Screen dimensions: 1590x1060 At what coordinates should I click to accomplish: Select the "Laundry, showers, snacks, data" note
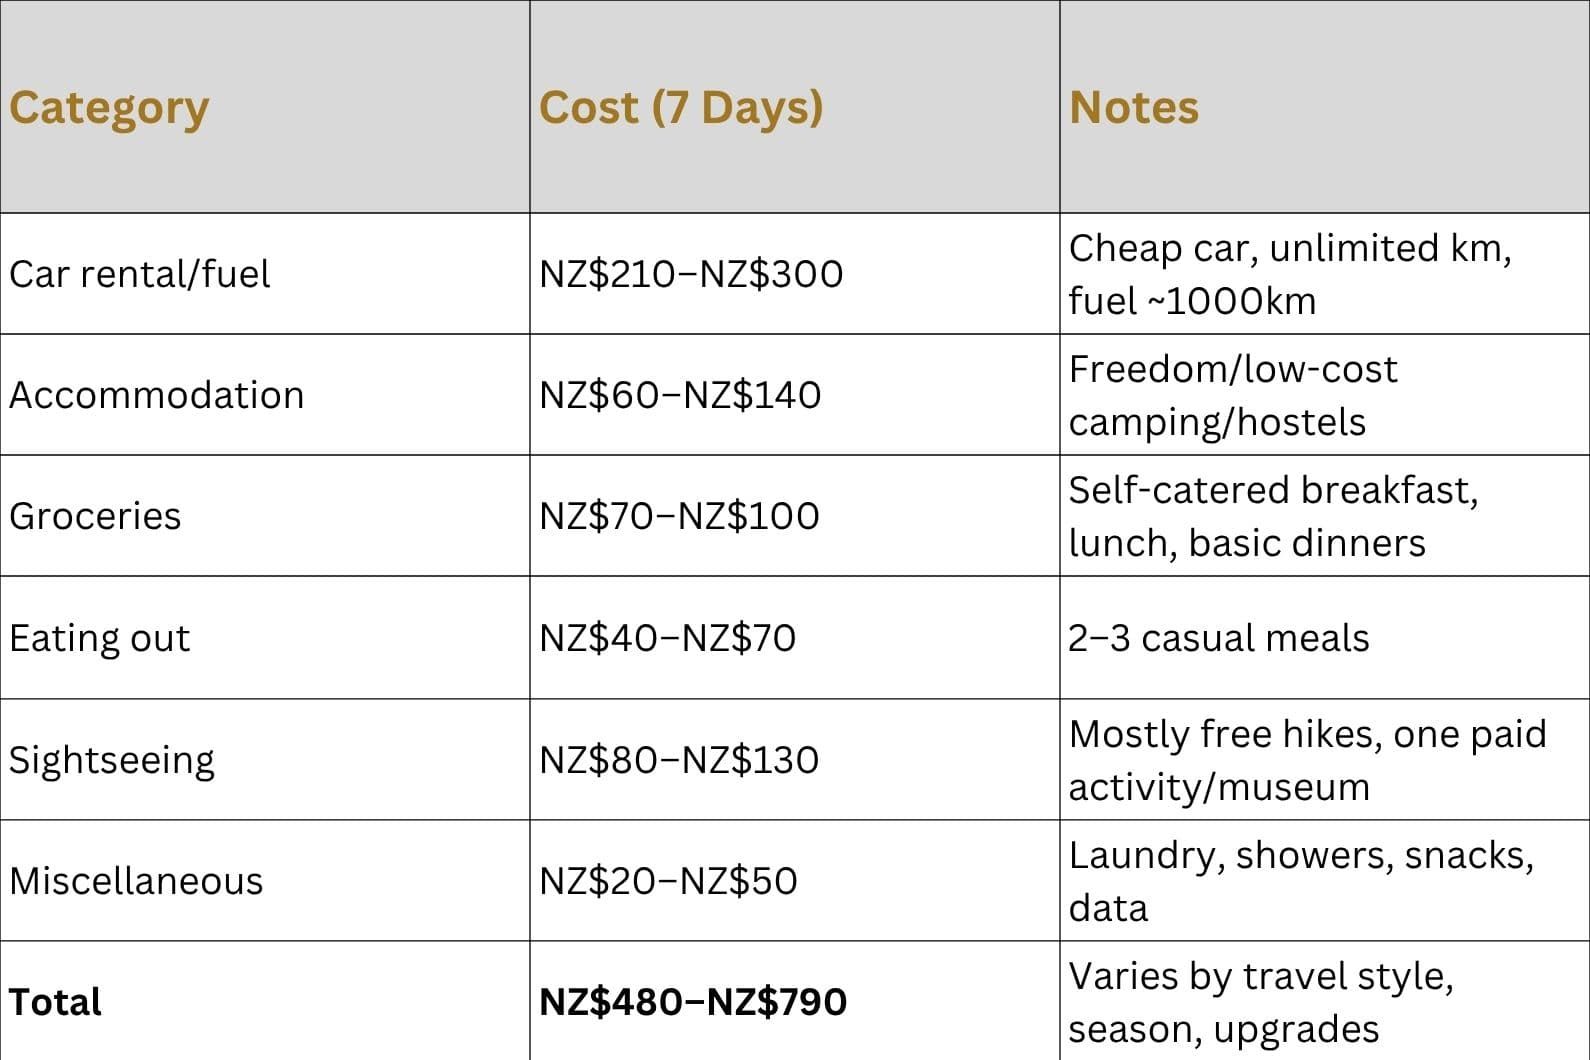point(1300,881)
